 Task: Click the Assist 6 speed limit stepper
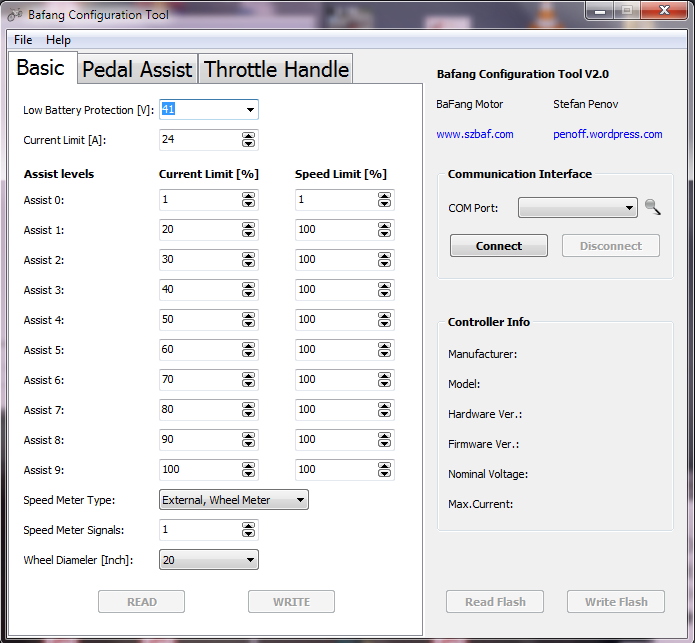pyautogui.click(x=384, y=380)
